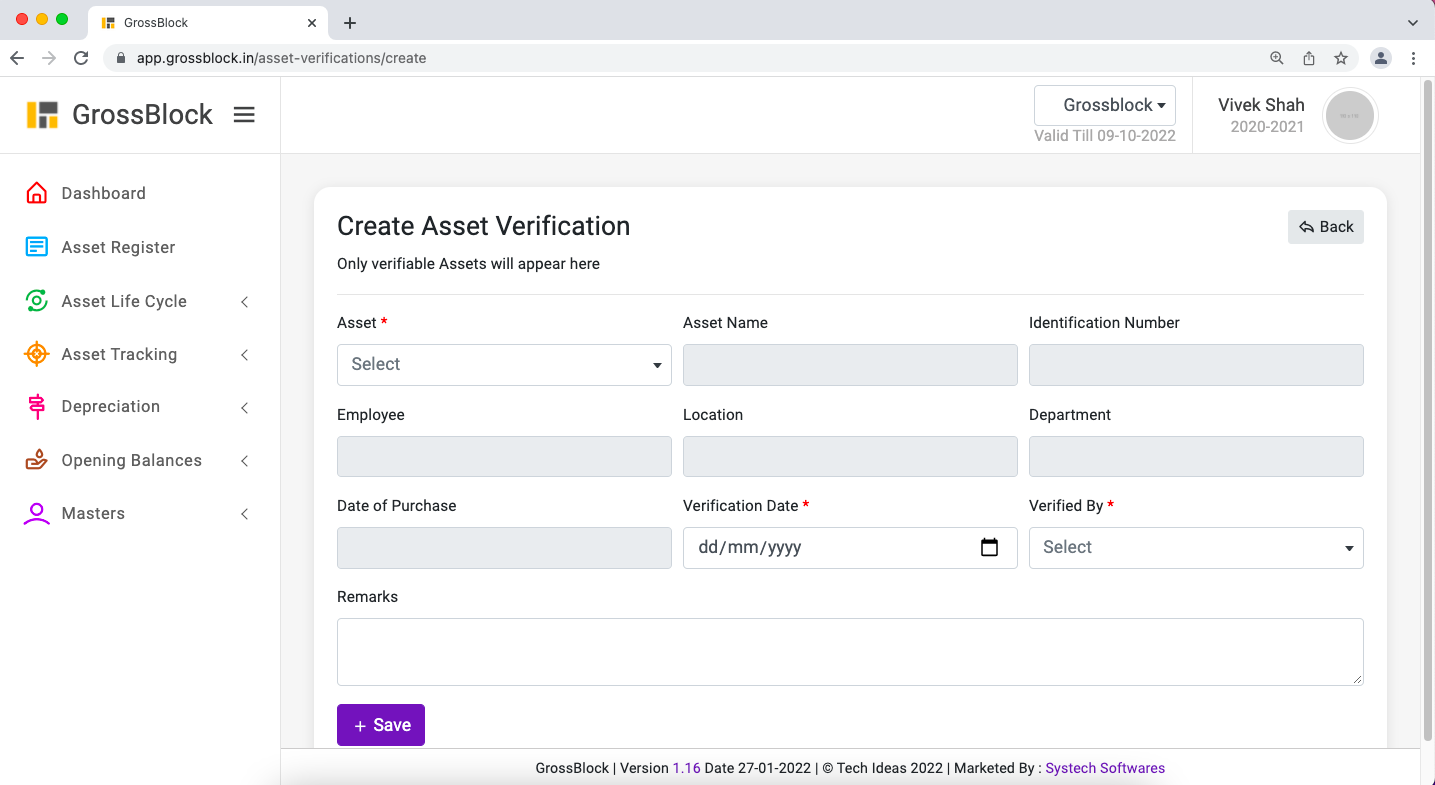Click the Asset Tracking target icon

point(37,354)
